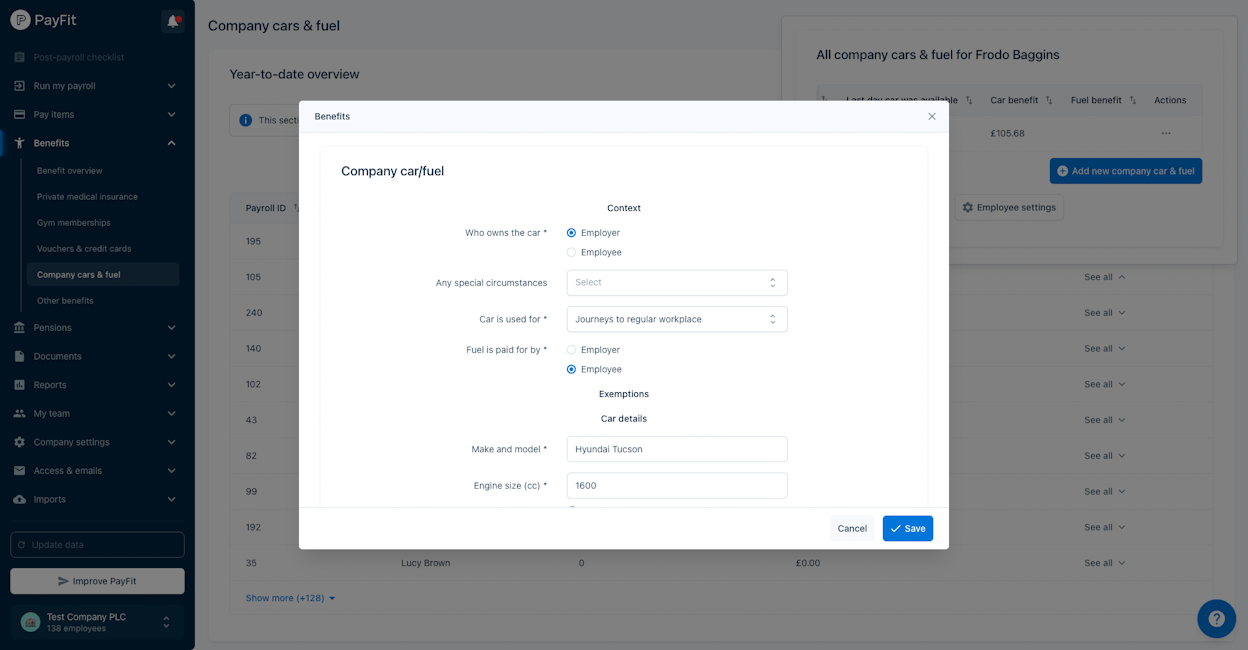Click the Improve PayFit button
The width and height of the screenshot is (1248, 650).
pyautogui.click(x=97, y=581)
